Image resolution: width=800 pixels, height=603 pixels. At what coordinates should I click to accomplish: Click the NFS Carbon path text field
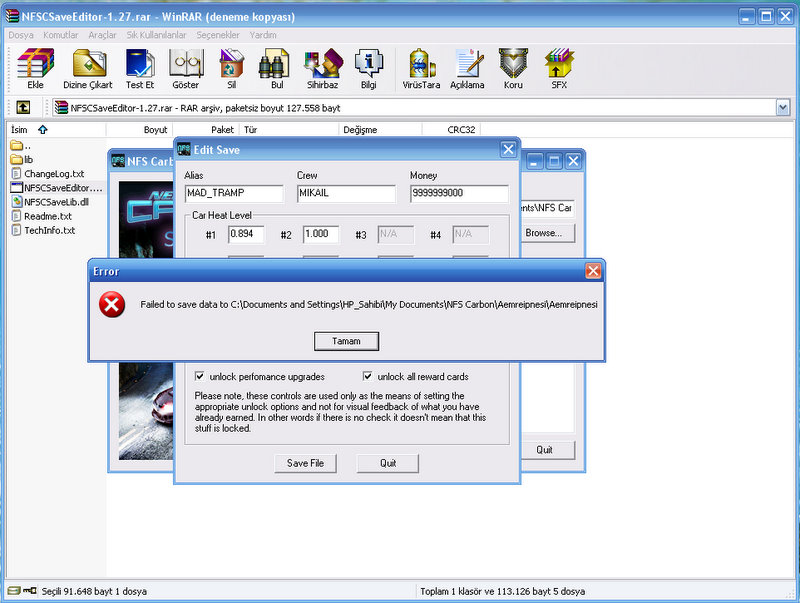click(547, 208)
